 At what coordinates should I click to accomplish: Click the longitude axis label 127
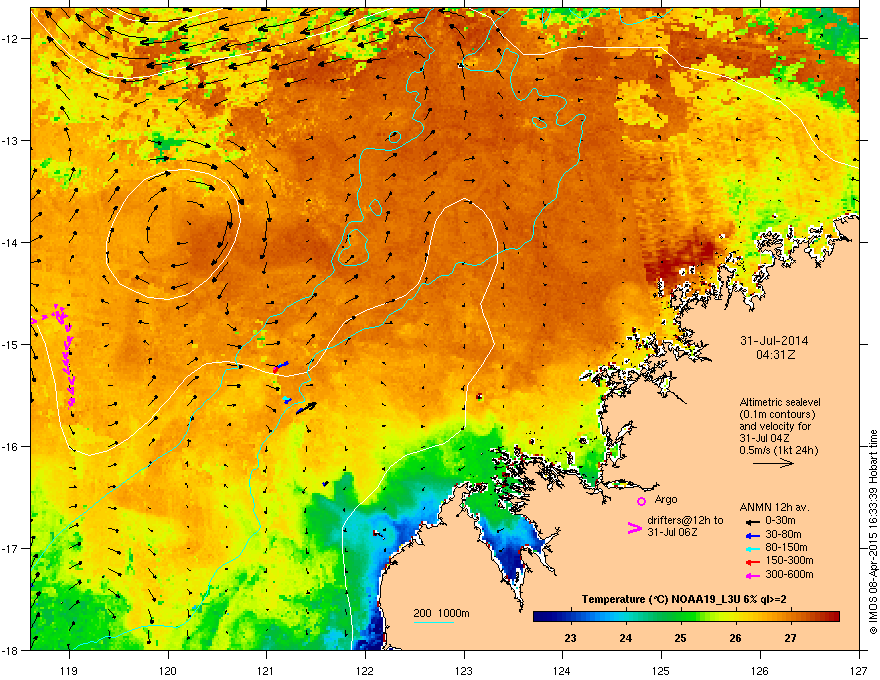859,670
